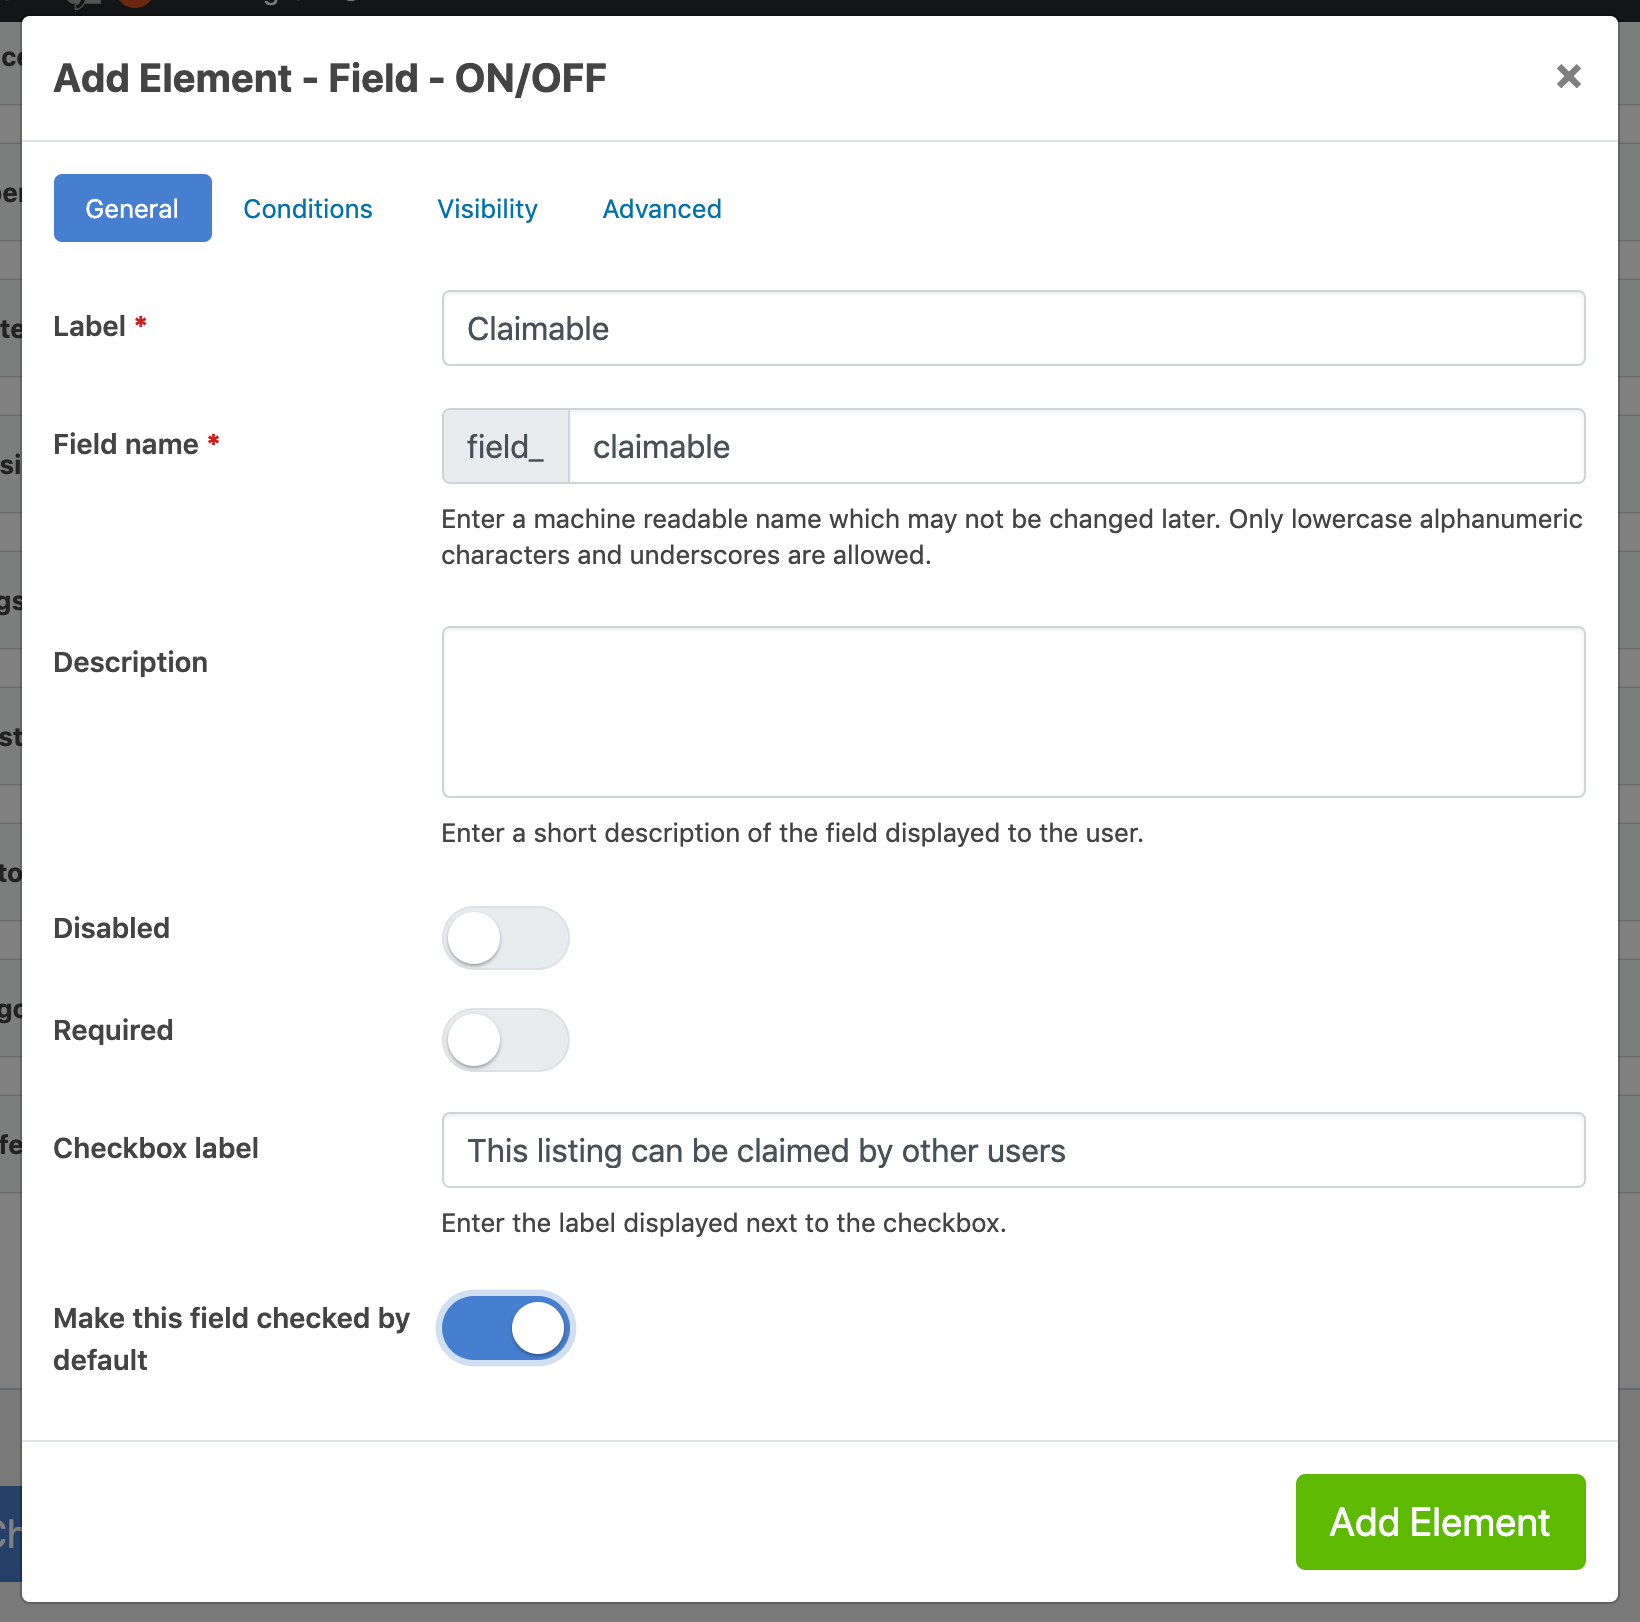Click the 'Checkbox label' form label text
The height and width of the screenshot is (1622, 1640).
point(156,1148)
